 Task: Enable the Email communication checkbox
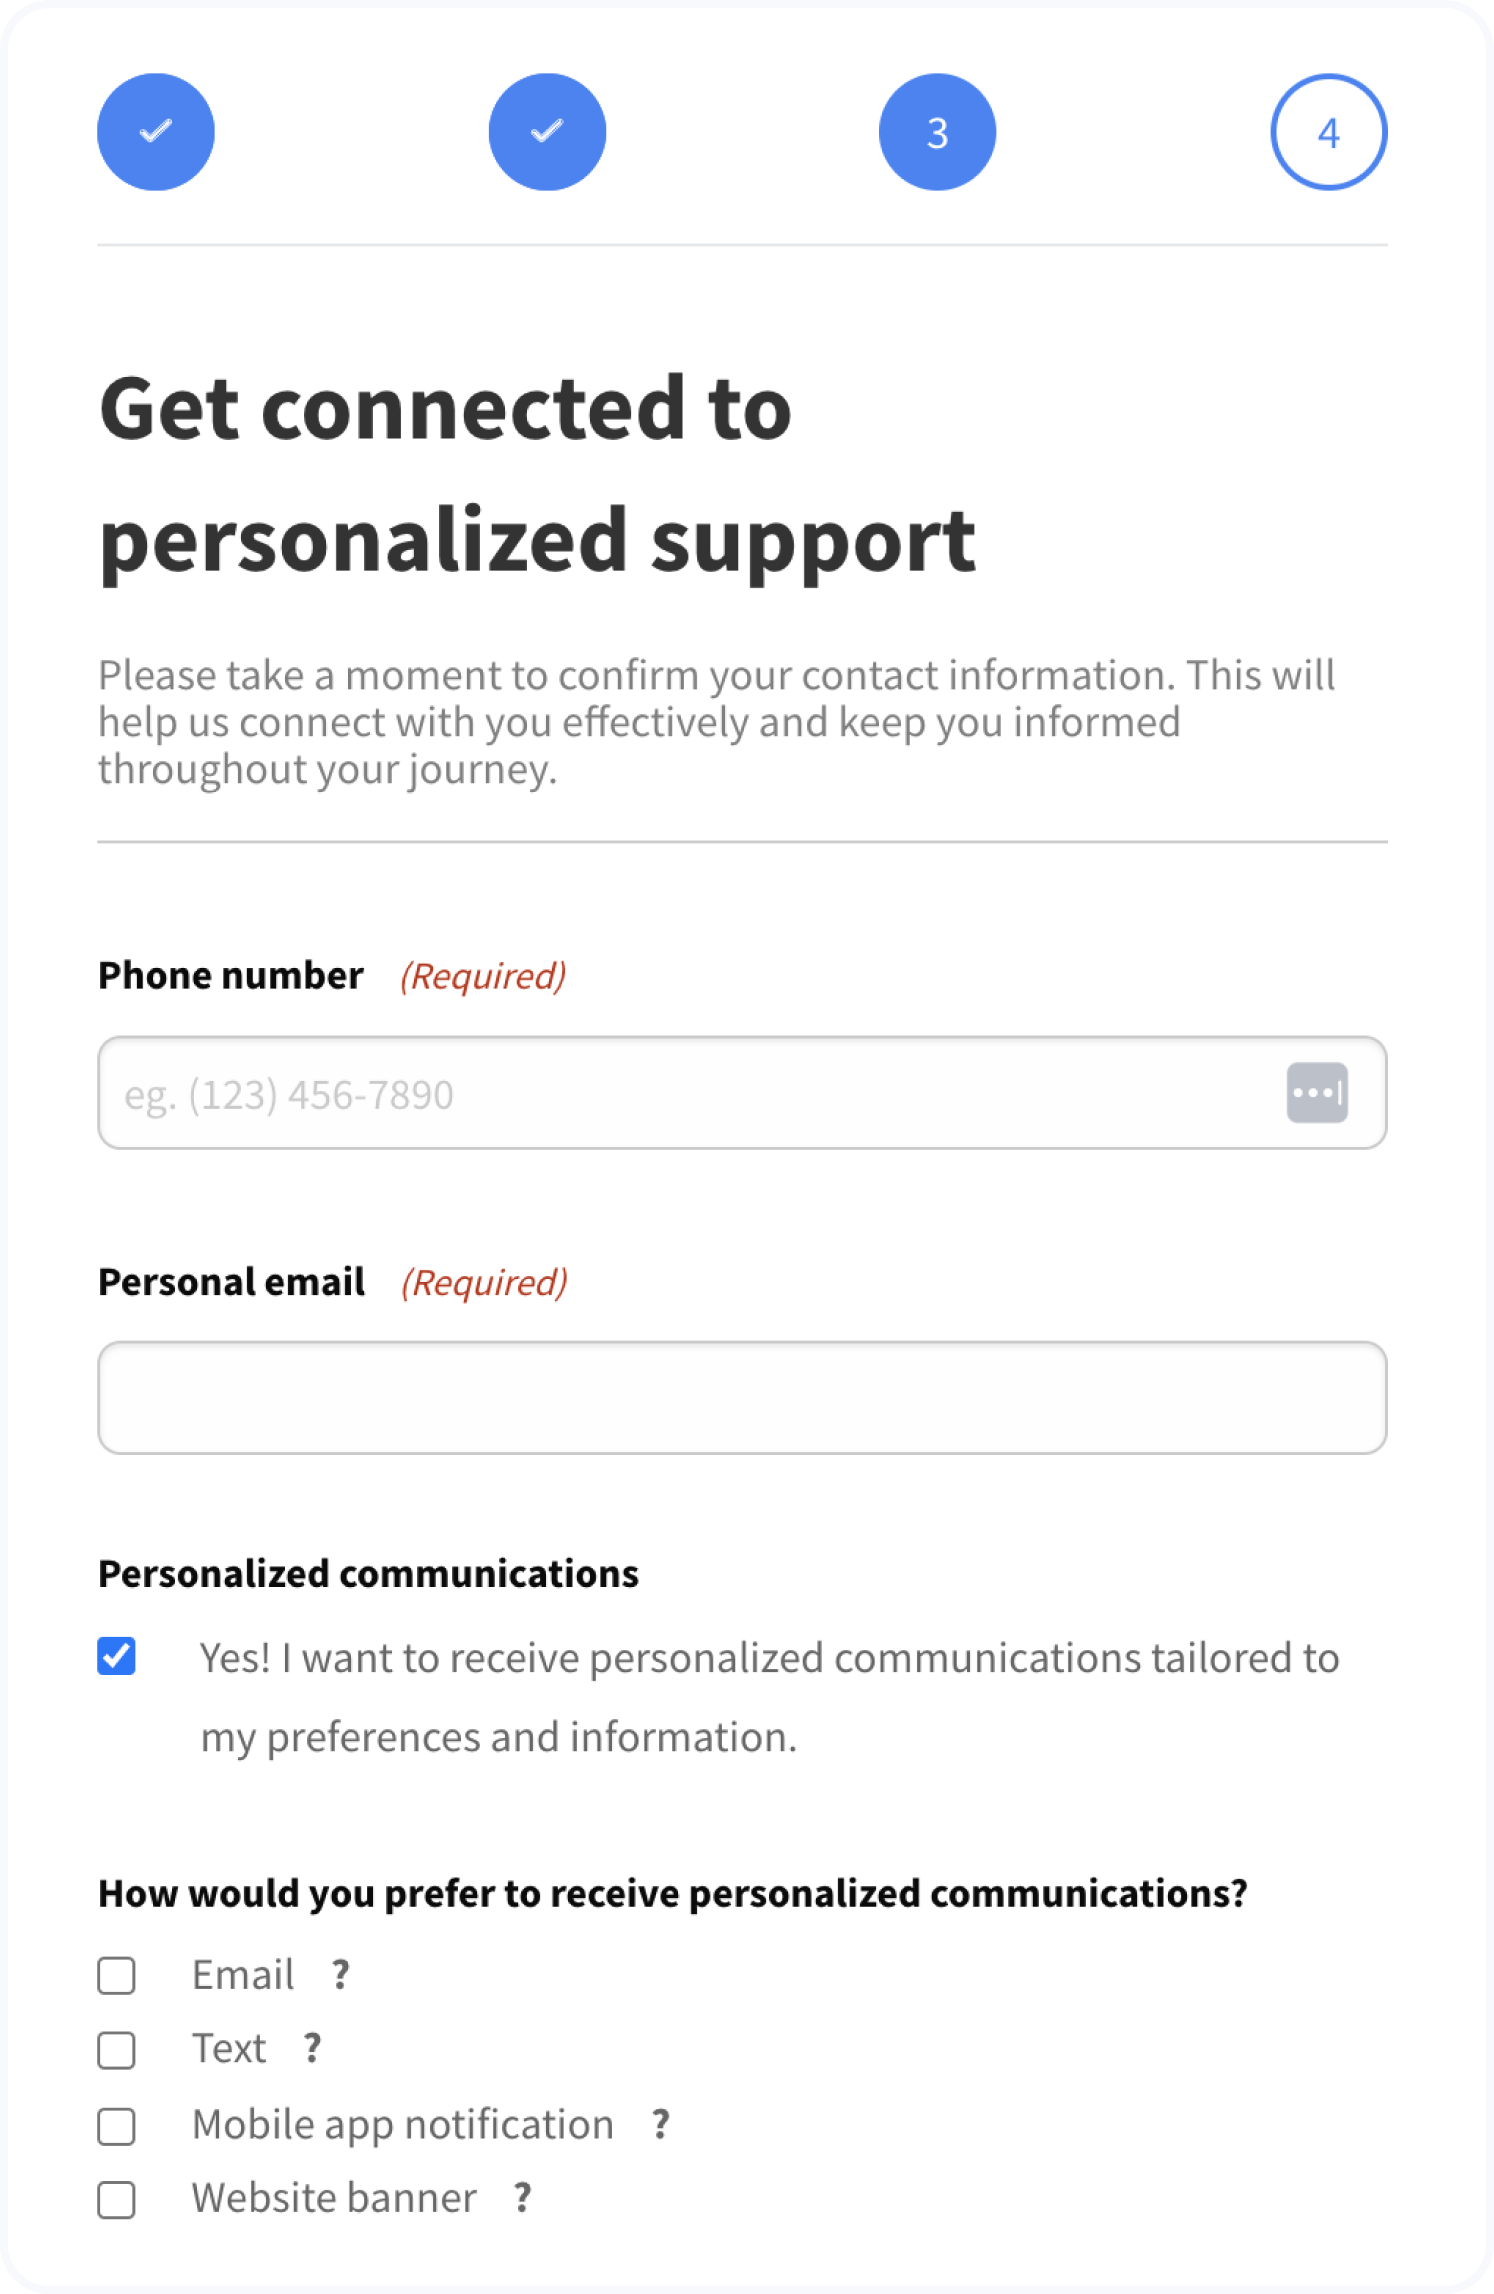pos(117,1975)
